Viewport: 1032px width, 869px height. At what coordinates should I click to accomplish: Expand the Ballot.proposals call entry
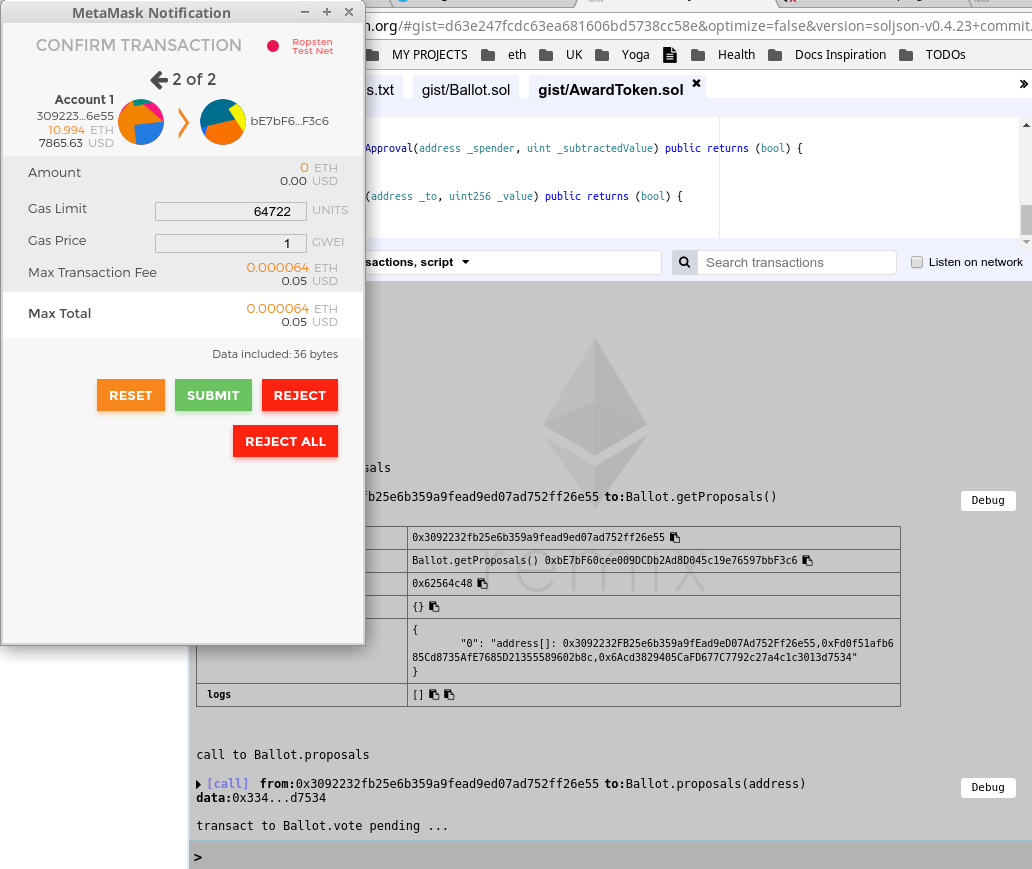199,784
